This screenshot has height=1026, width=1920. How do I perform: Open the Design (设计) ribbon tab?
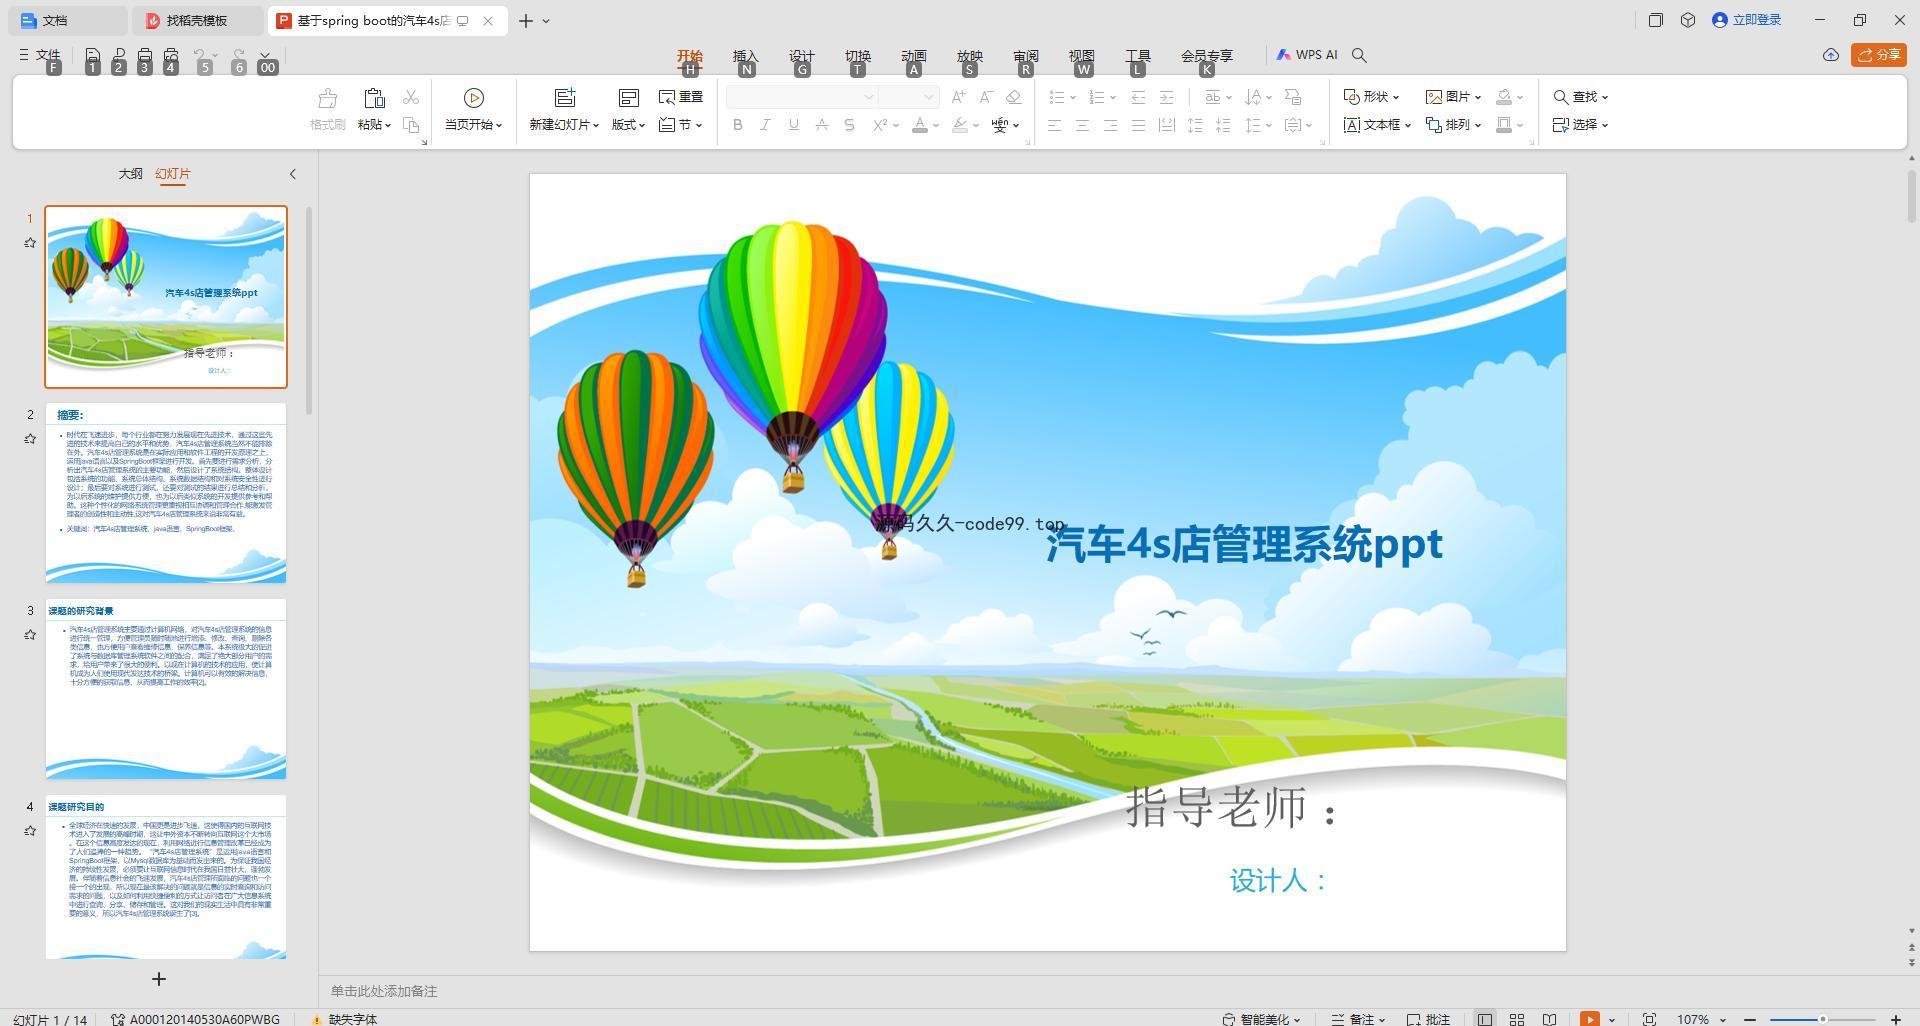tap(802, 56)
